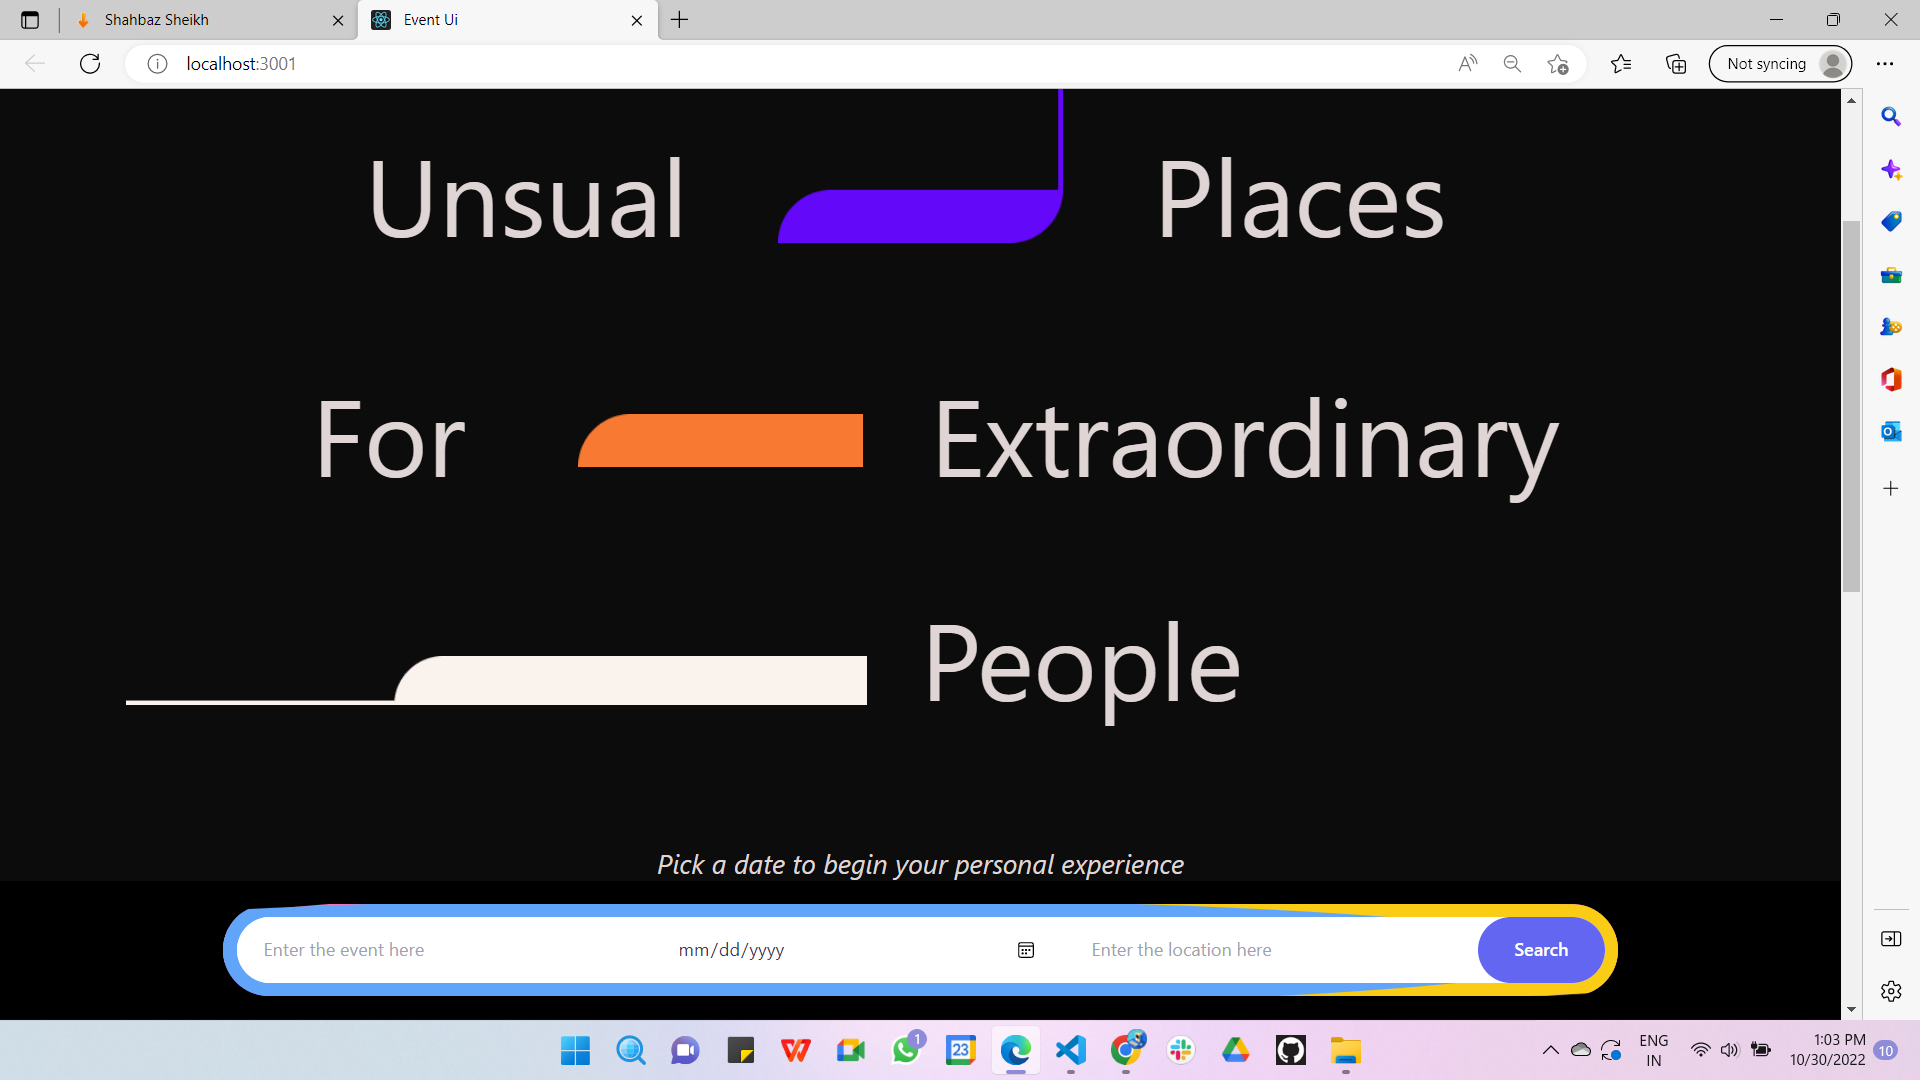
Task: Refresh the localhost page
Action: click(90, 64)
